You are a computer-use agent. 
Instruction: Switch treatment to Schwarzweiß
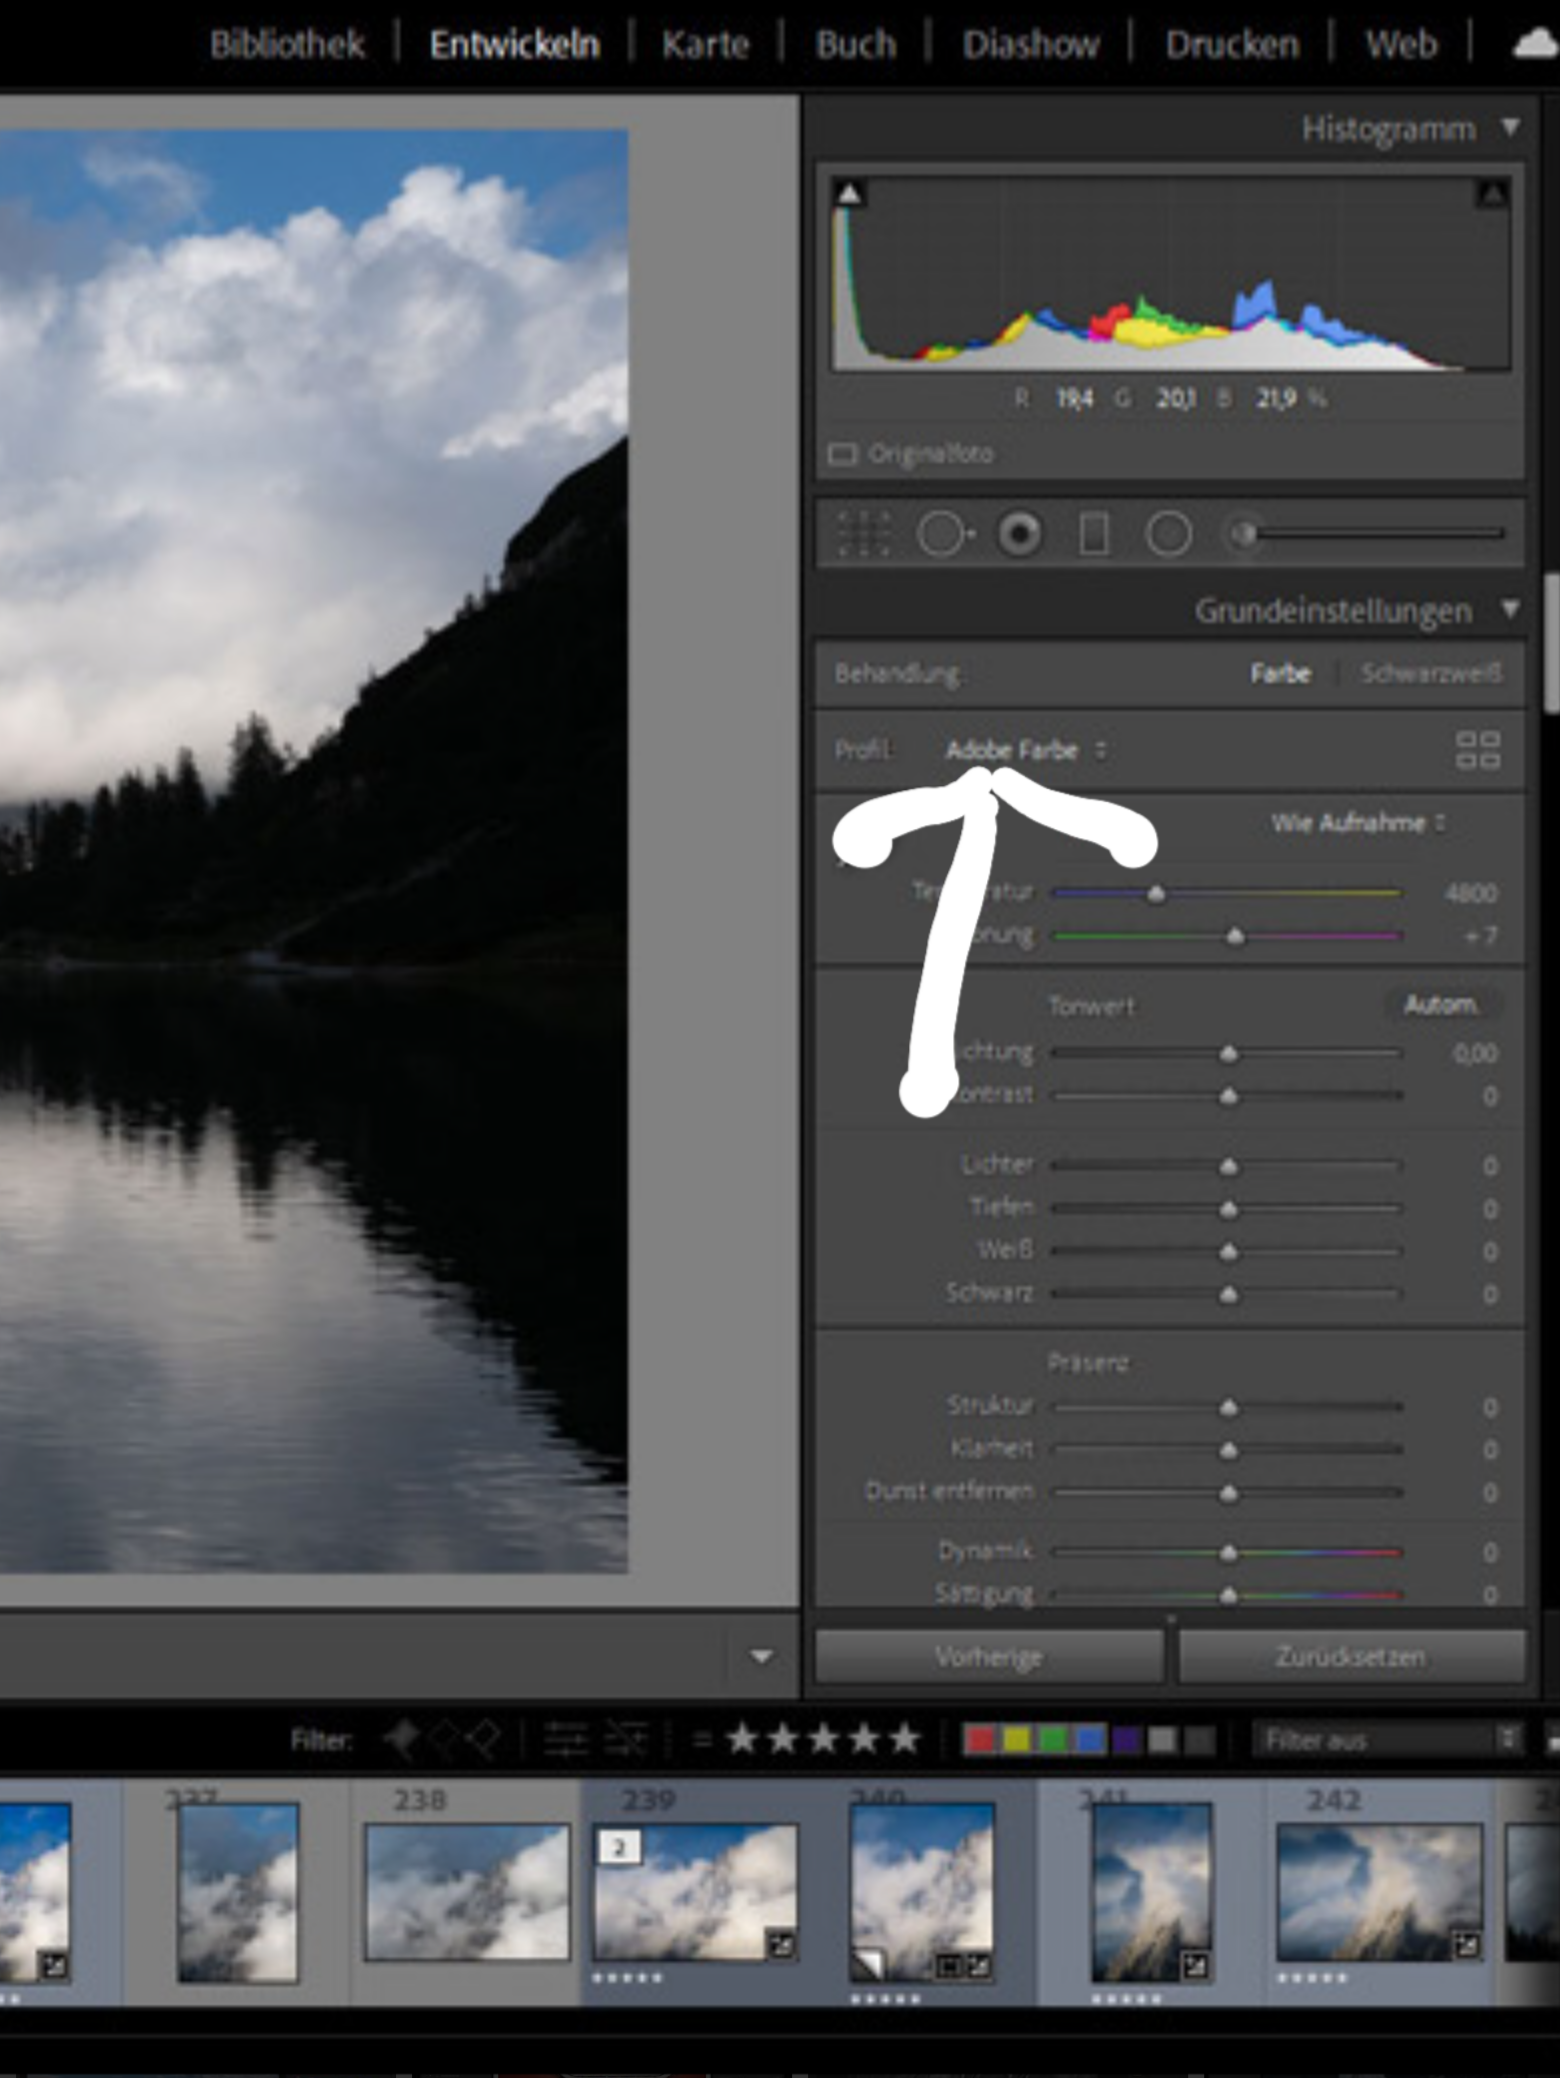click(1430, 674)
